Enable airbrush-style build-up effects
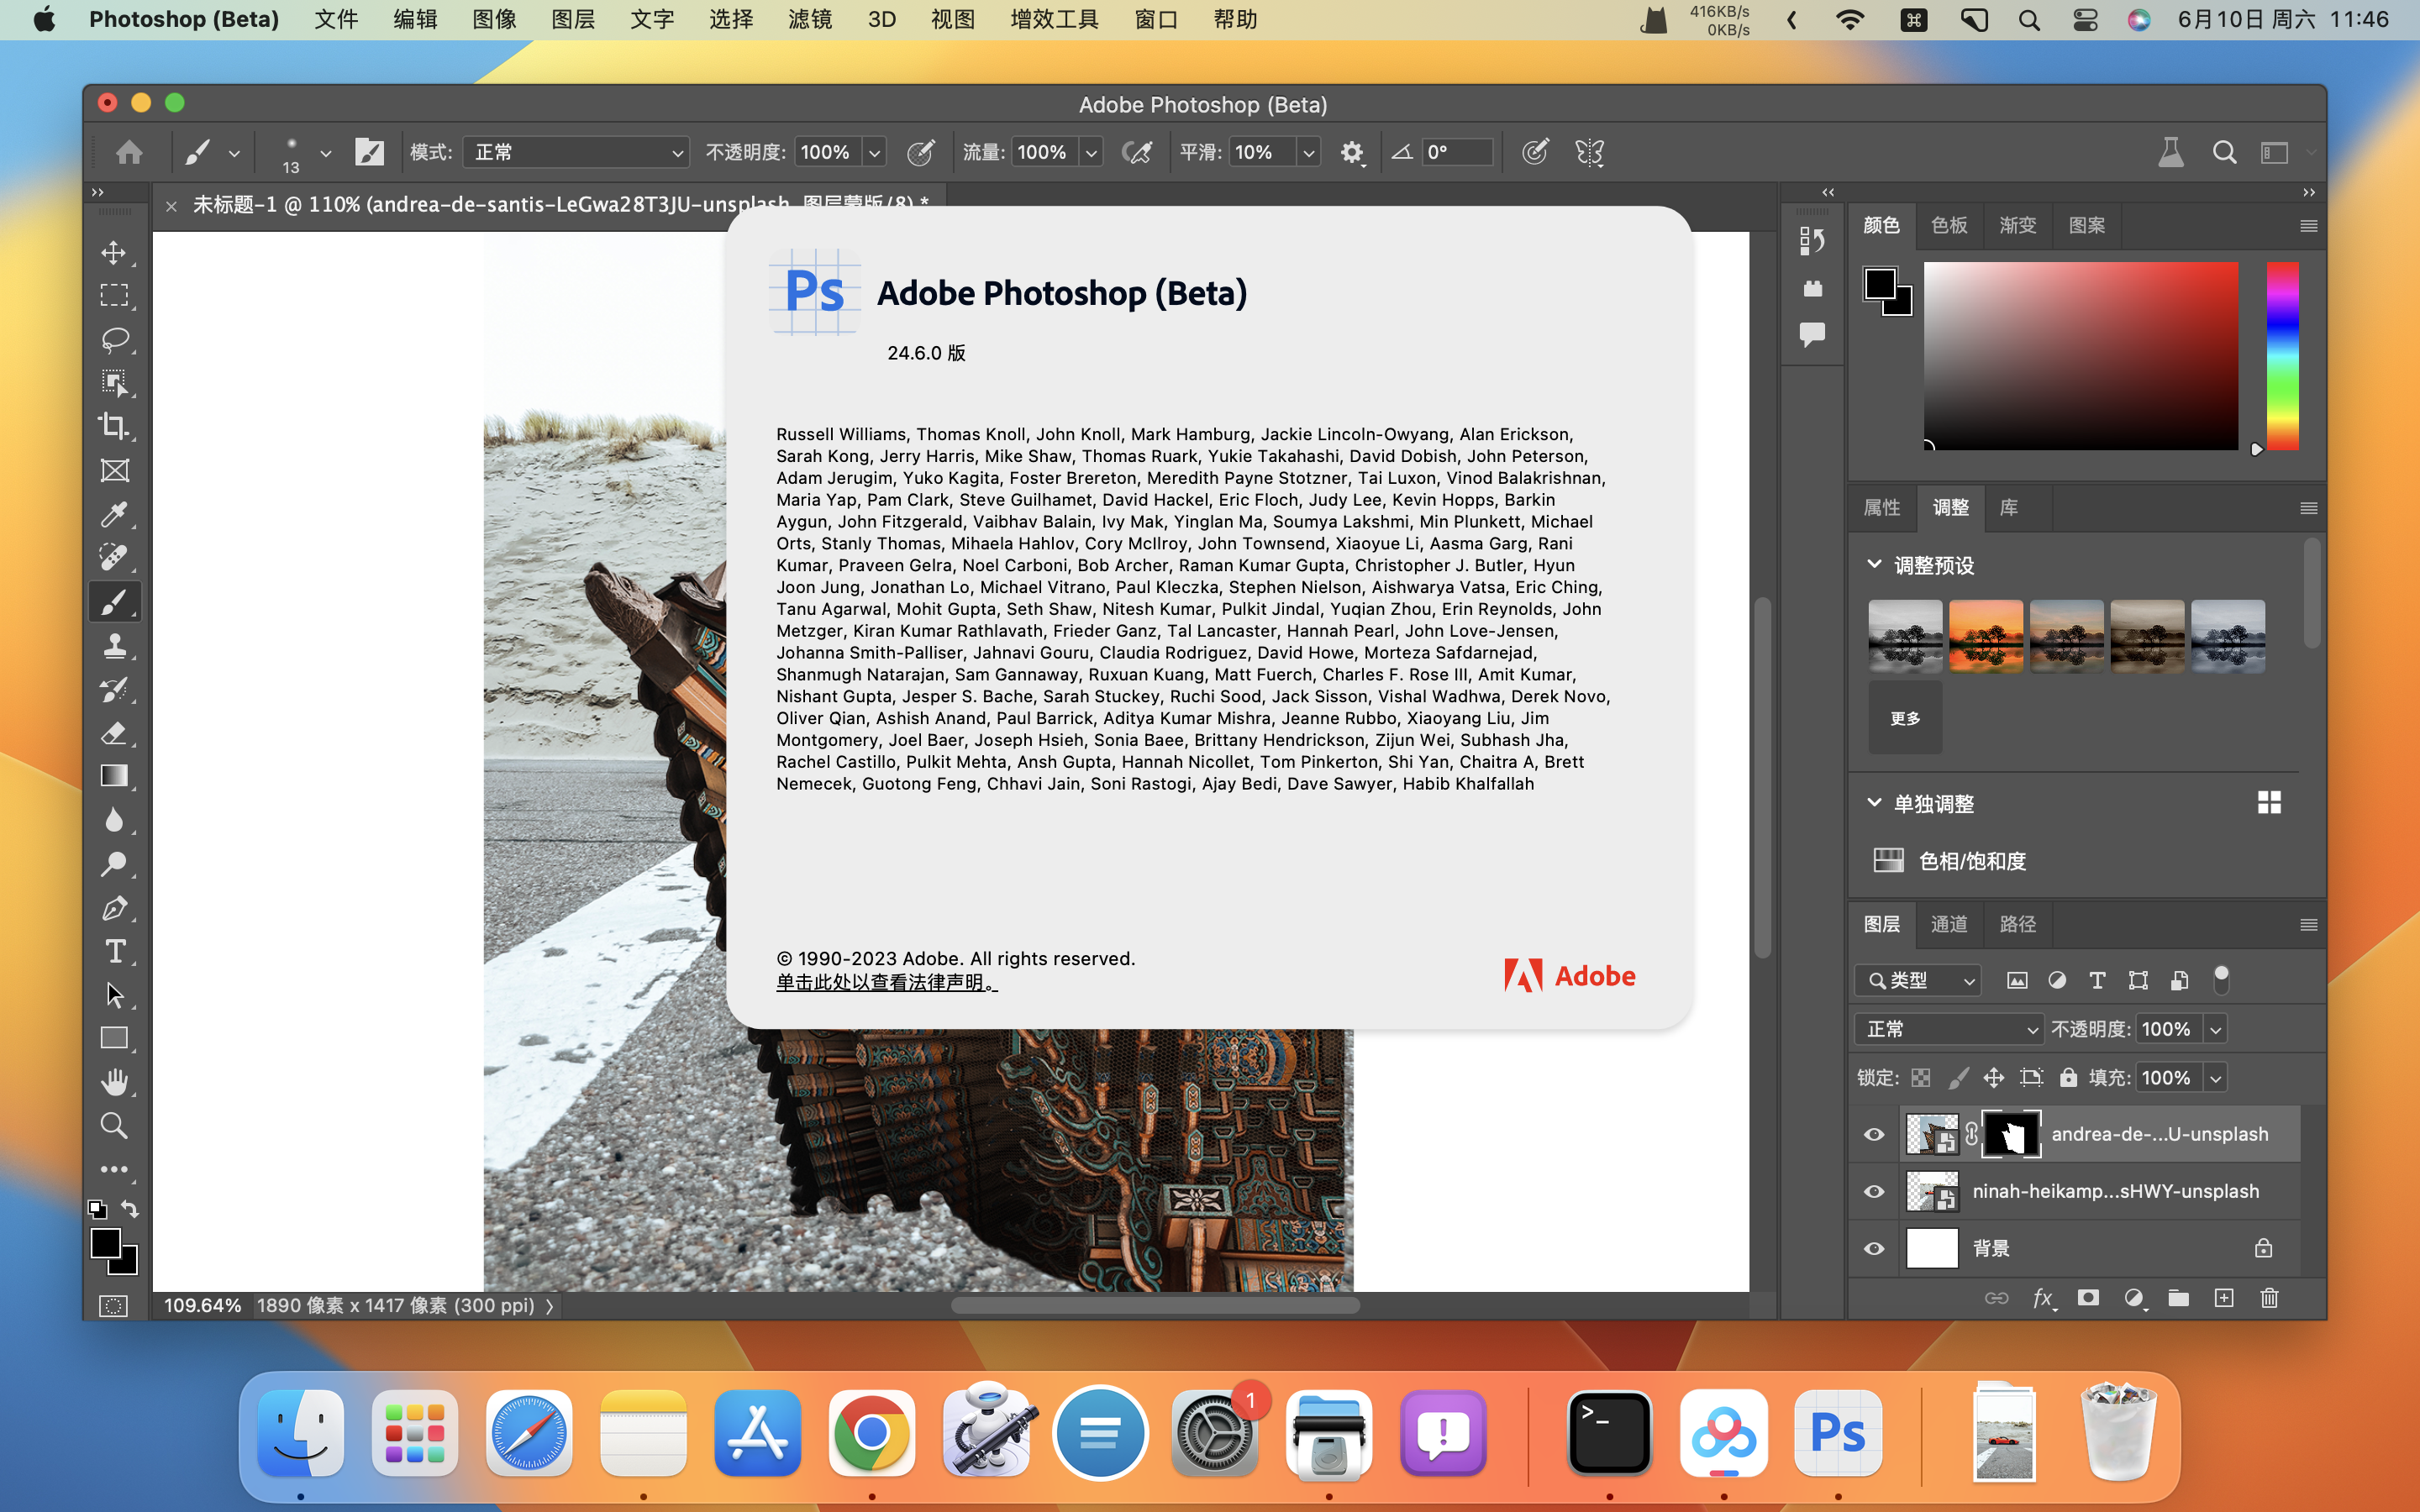 coord(1137,152)
